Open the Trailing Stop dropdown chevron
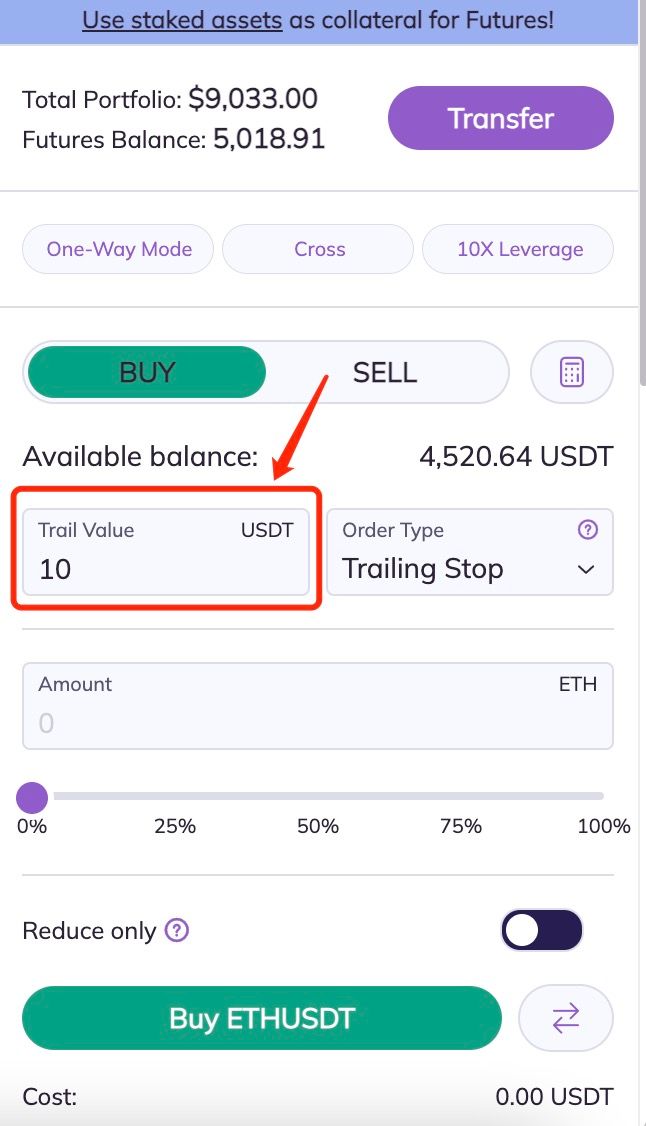This screenshot has height=1126, width=646. [586, 569]
